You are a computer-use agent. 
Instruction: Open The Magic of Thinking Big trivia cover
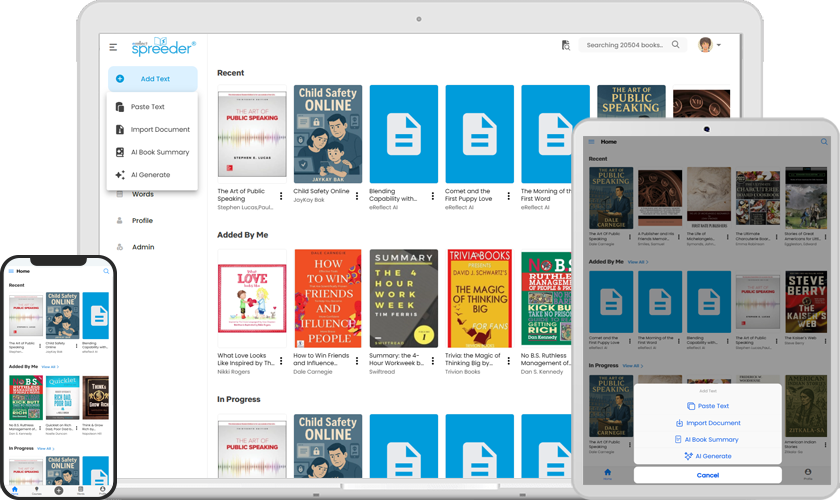tap(479, 298)
